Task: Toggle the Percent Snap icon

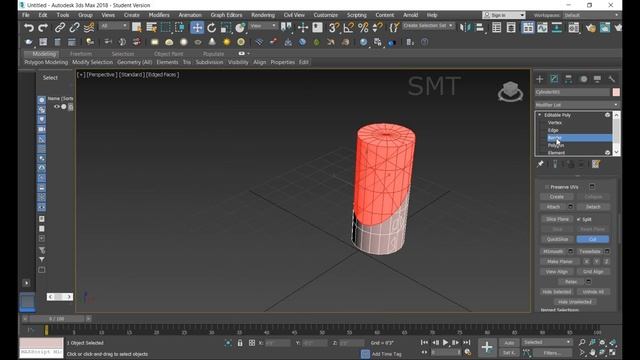Action: coord(363,27)
